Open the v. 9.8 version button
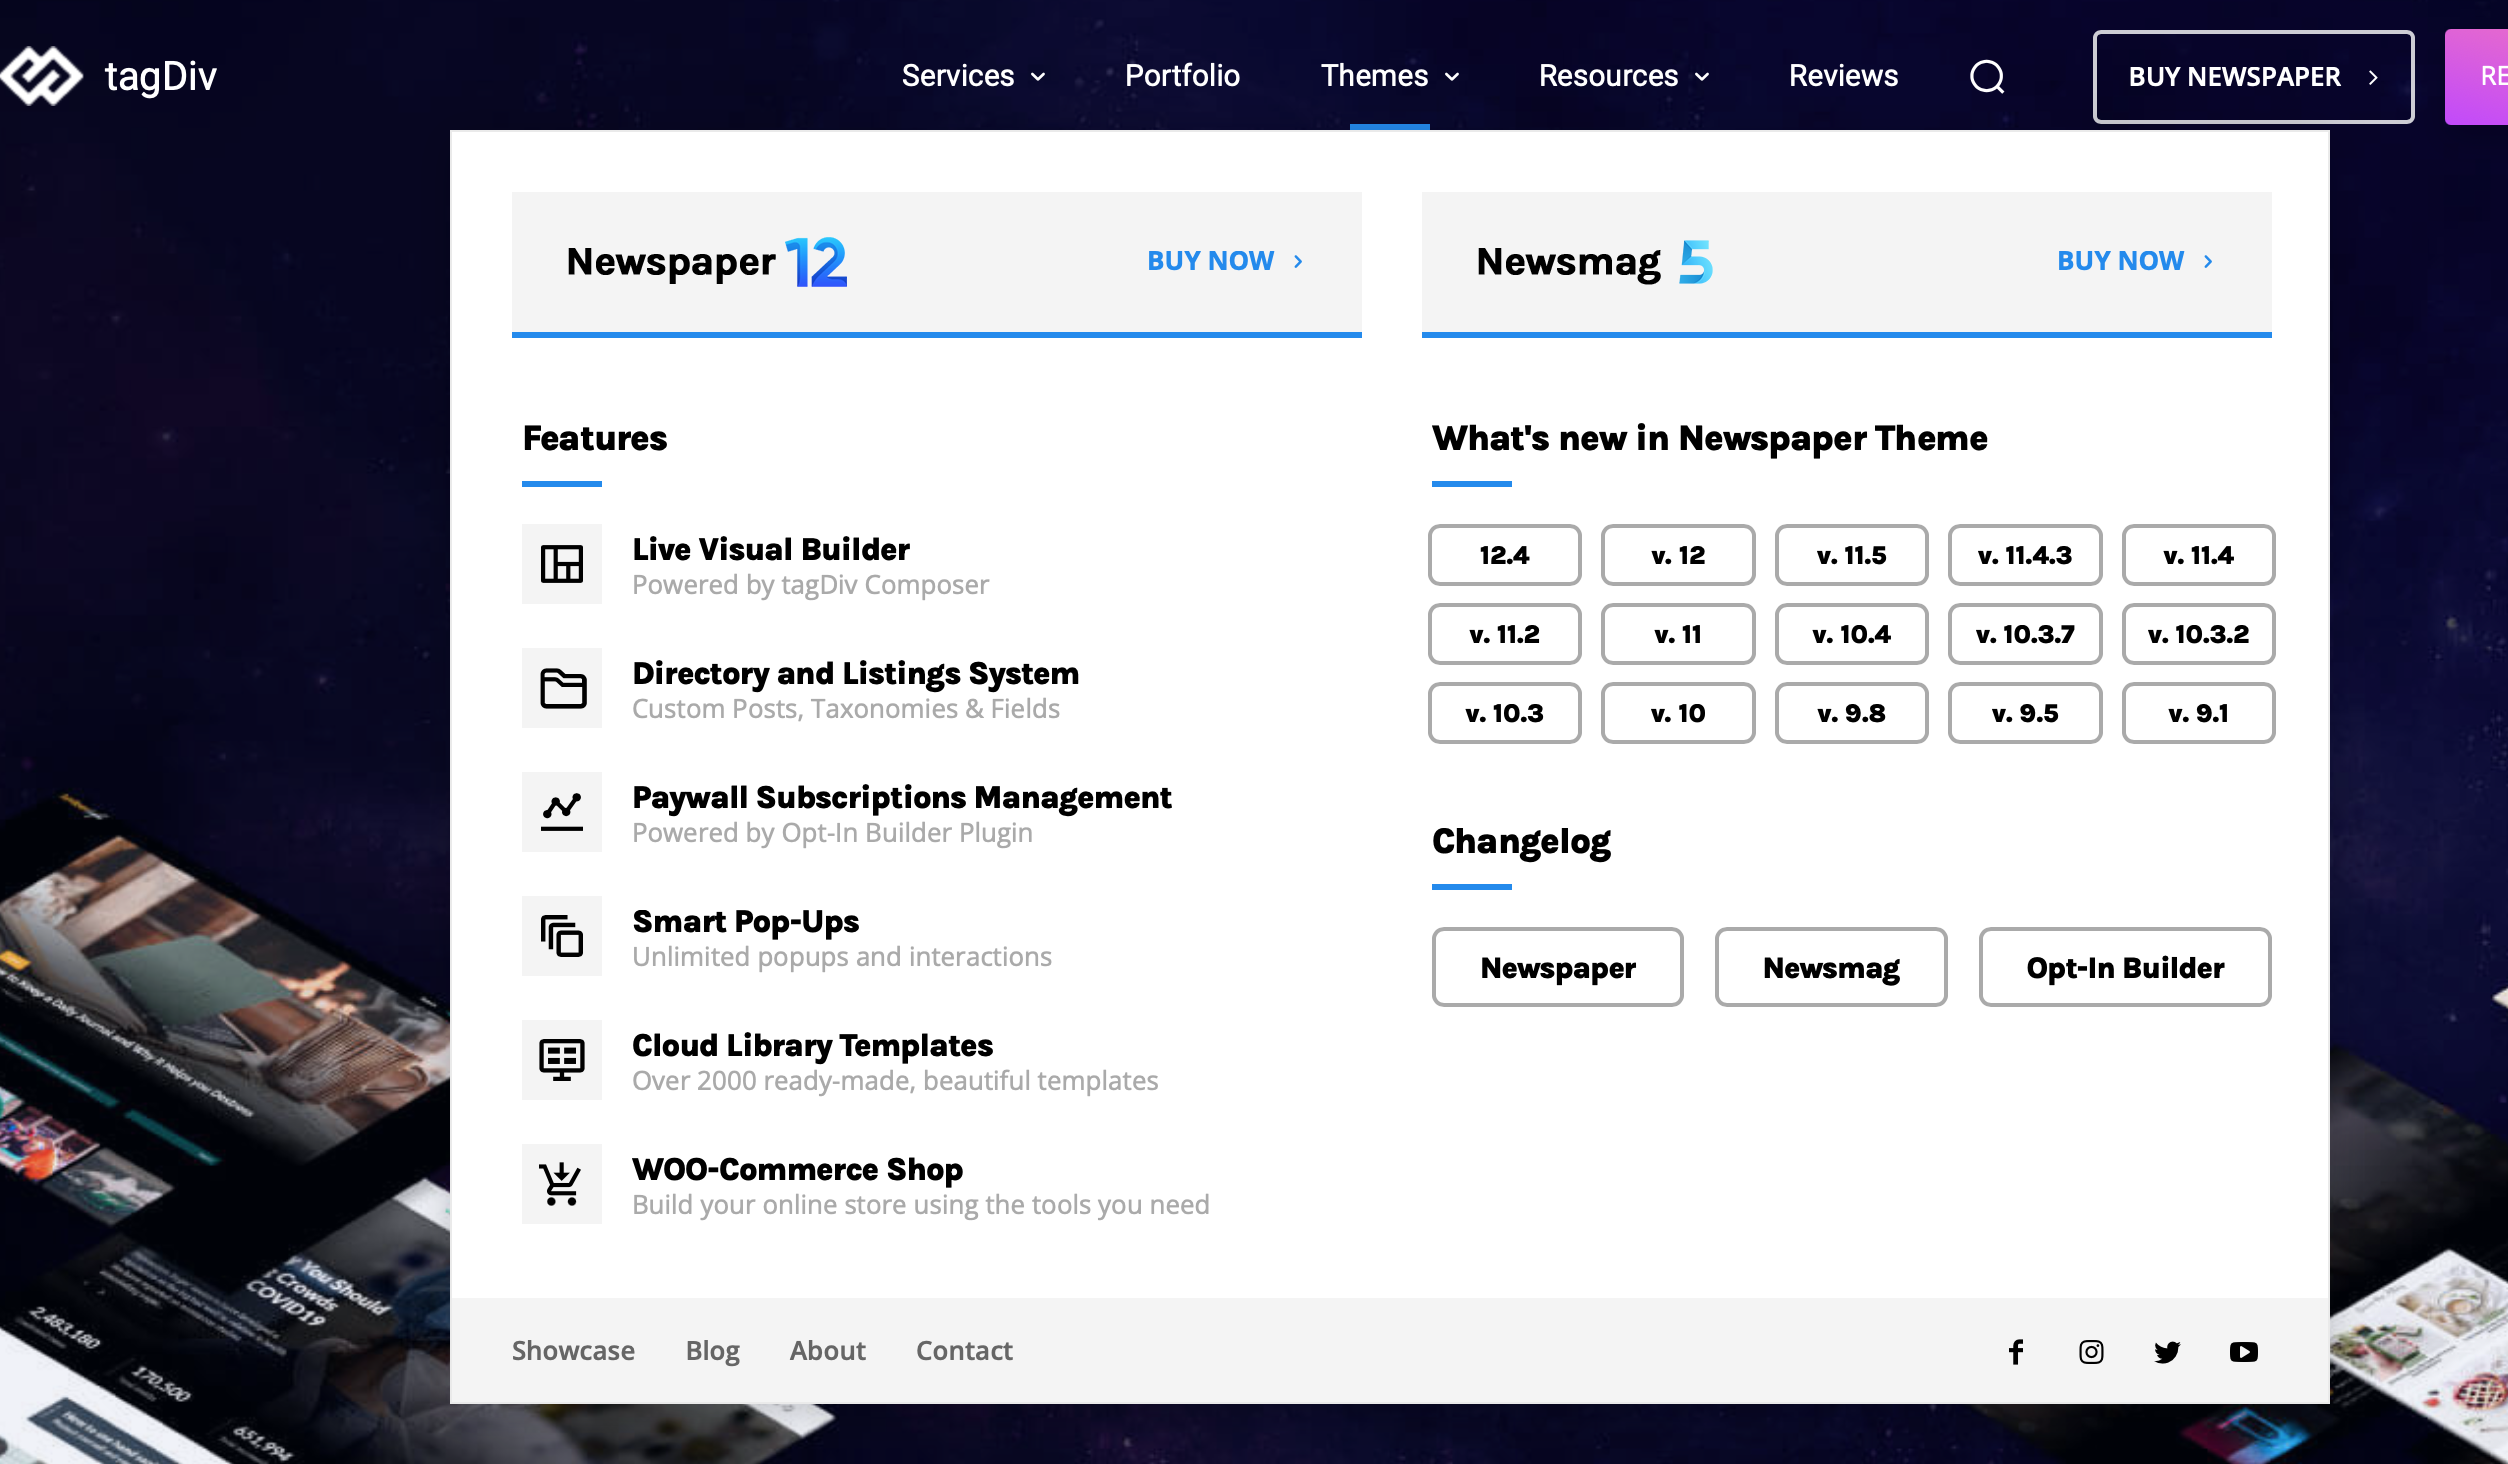2508x1464 pixels. pos(1851,713)
